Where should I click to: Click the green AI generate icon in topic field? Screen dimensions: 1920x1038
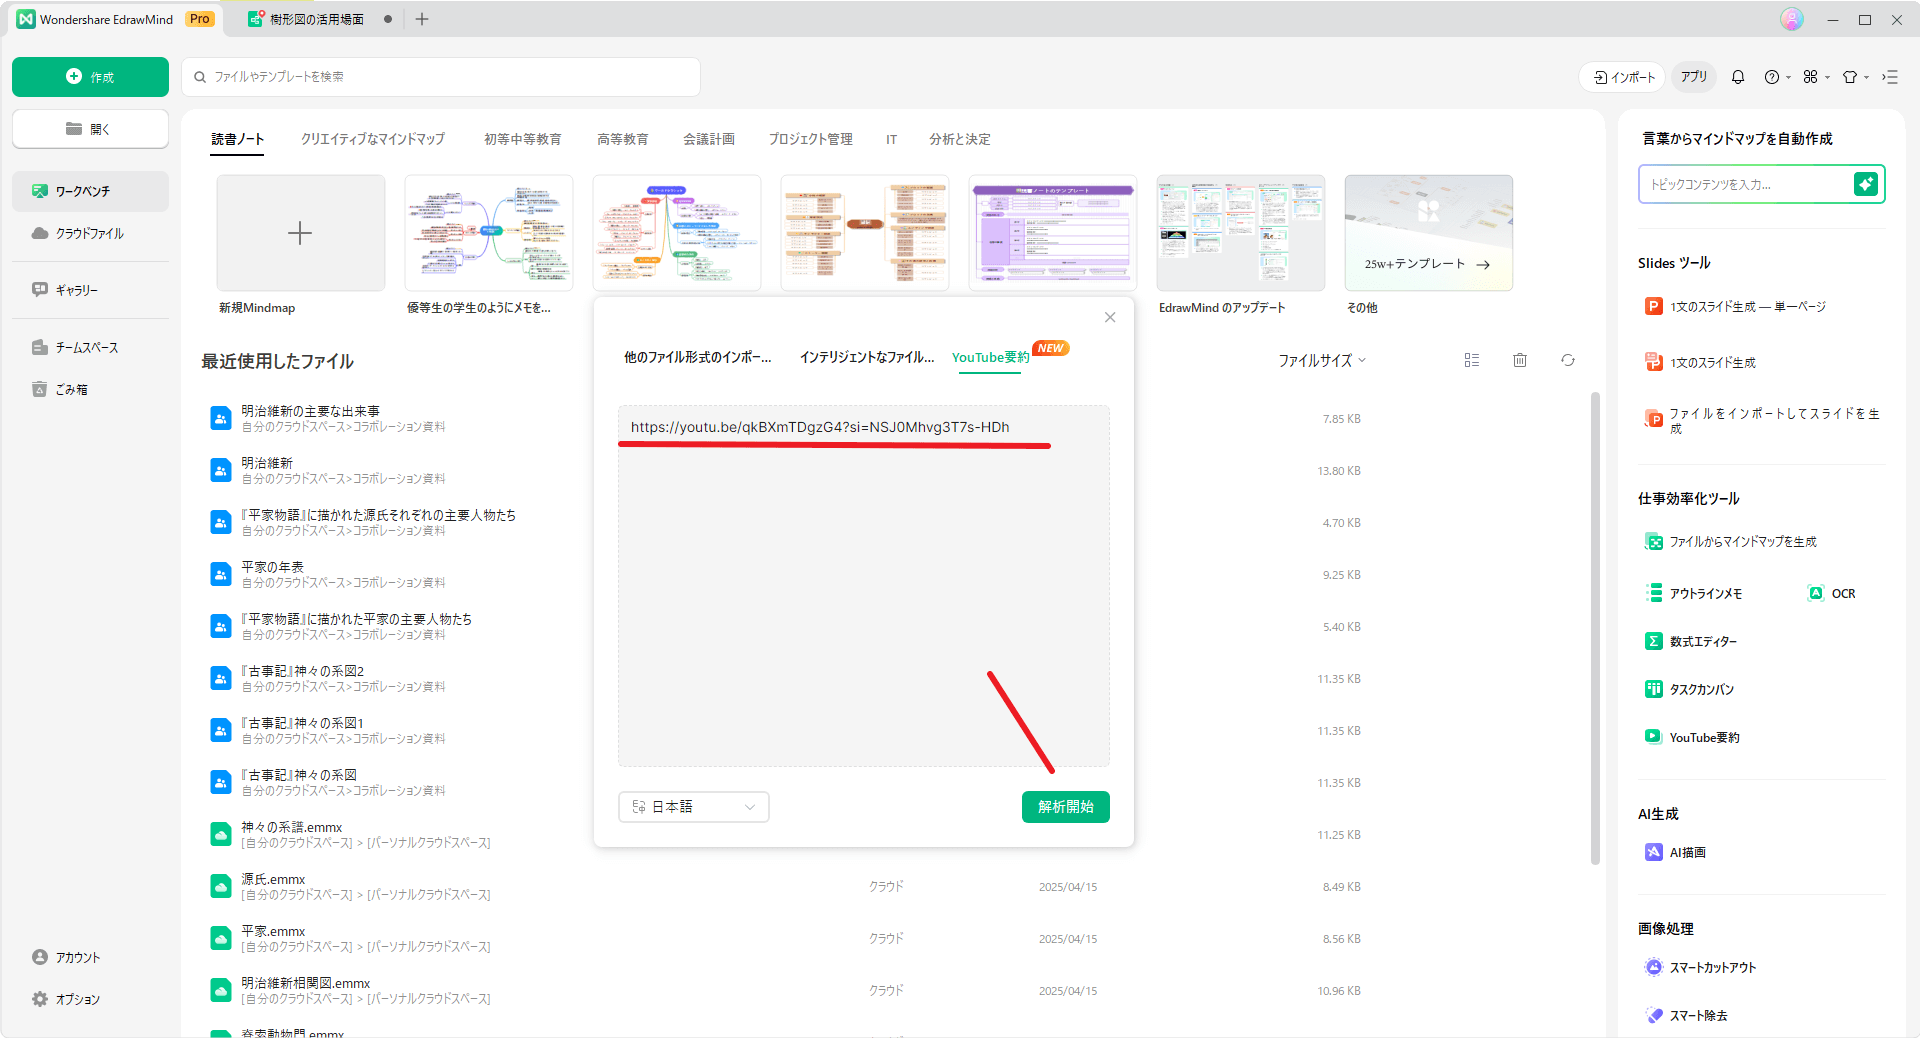(1865, 184)
